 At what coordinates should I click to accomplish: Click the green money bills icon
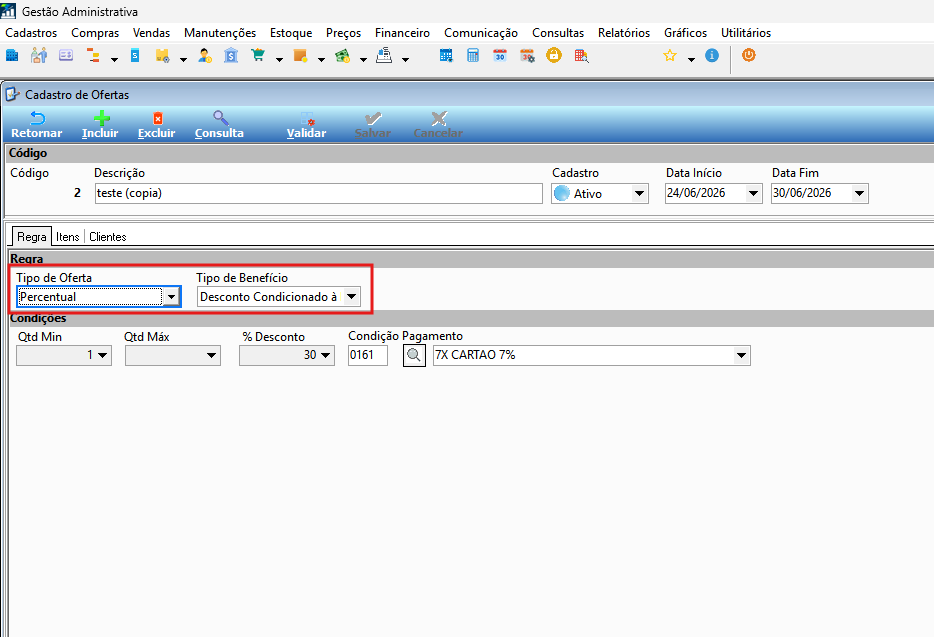click(x=343, y=56)
